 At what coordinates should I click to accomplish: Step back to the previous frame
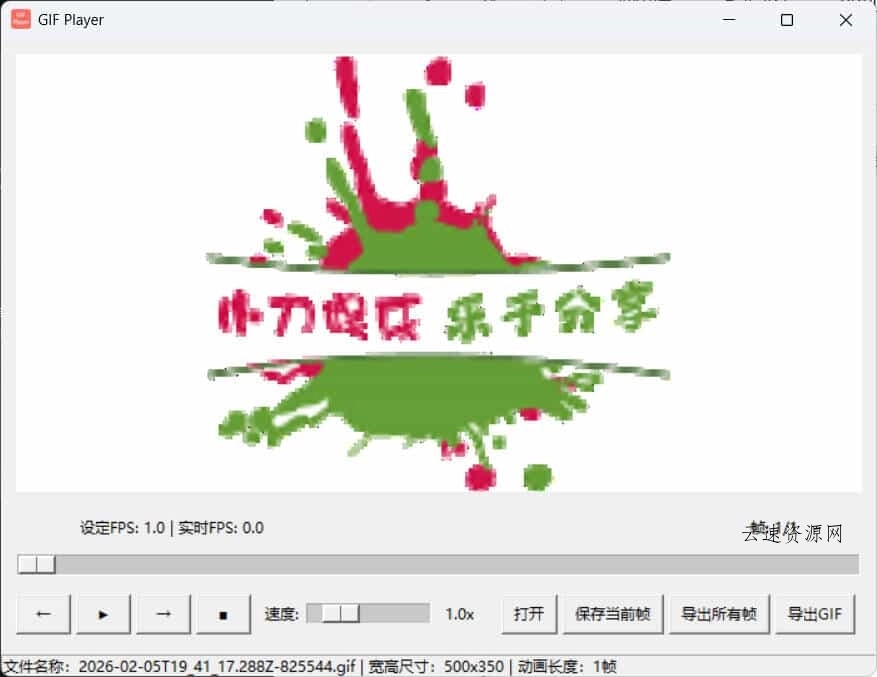(43, 614)
